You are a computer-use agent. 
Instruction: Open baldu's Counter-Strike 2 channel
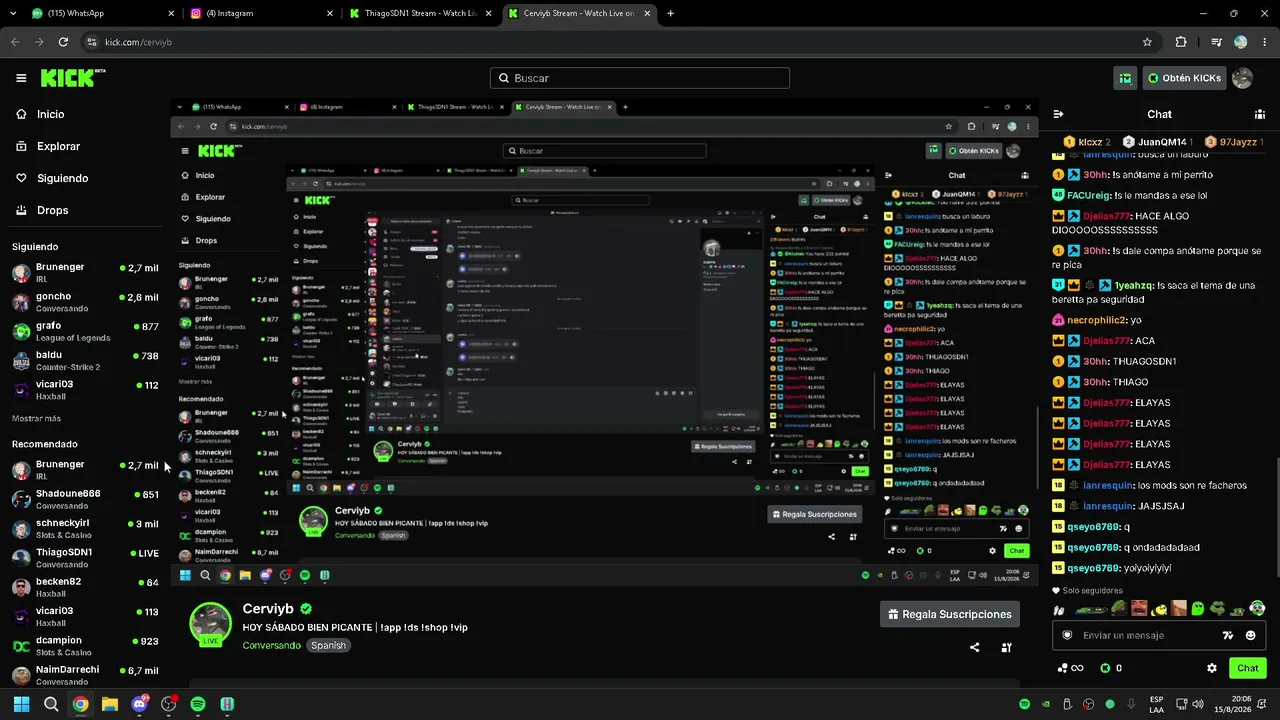tap(85, 359)
